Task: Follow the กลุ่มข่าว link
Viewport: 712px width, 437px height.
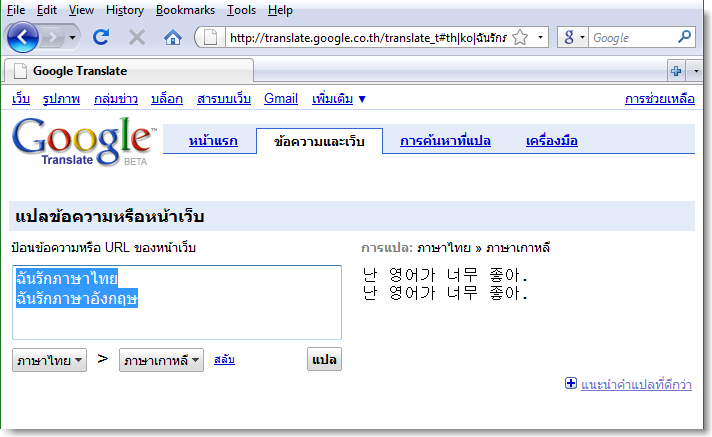Action: (x=116, y=99)
